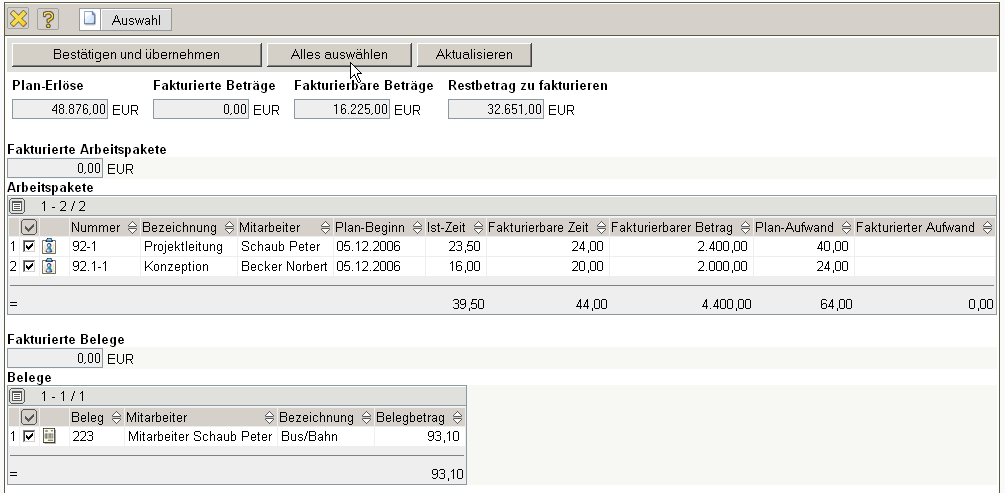Sort Arbeitspakete by the Nummer column arrows

coord(132,228)
